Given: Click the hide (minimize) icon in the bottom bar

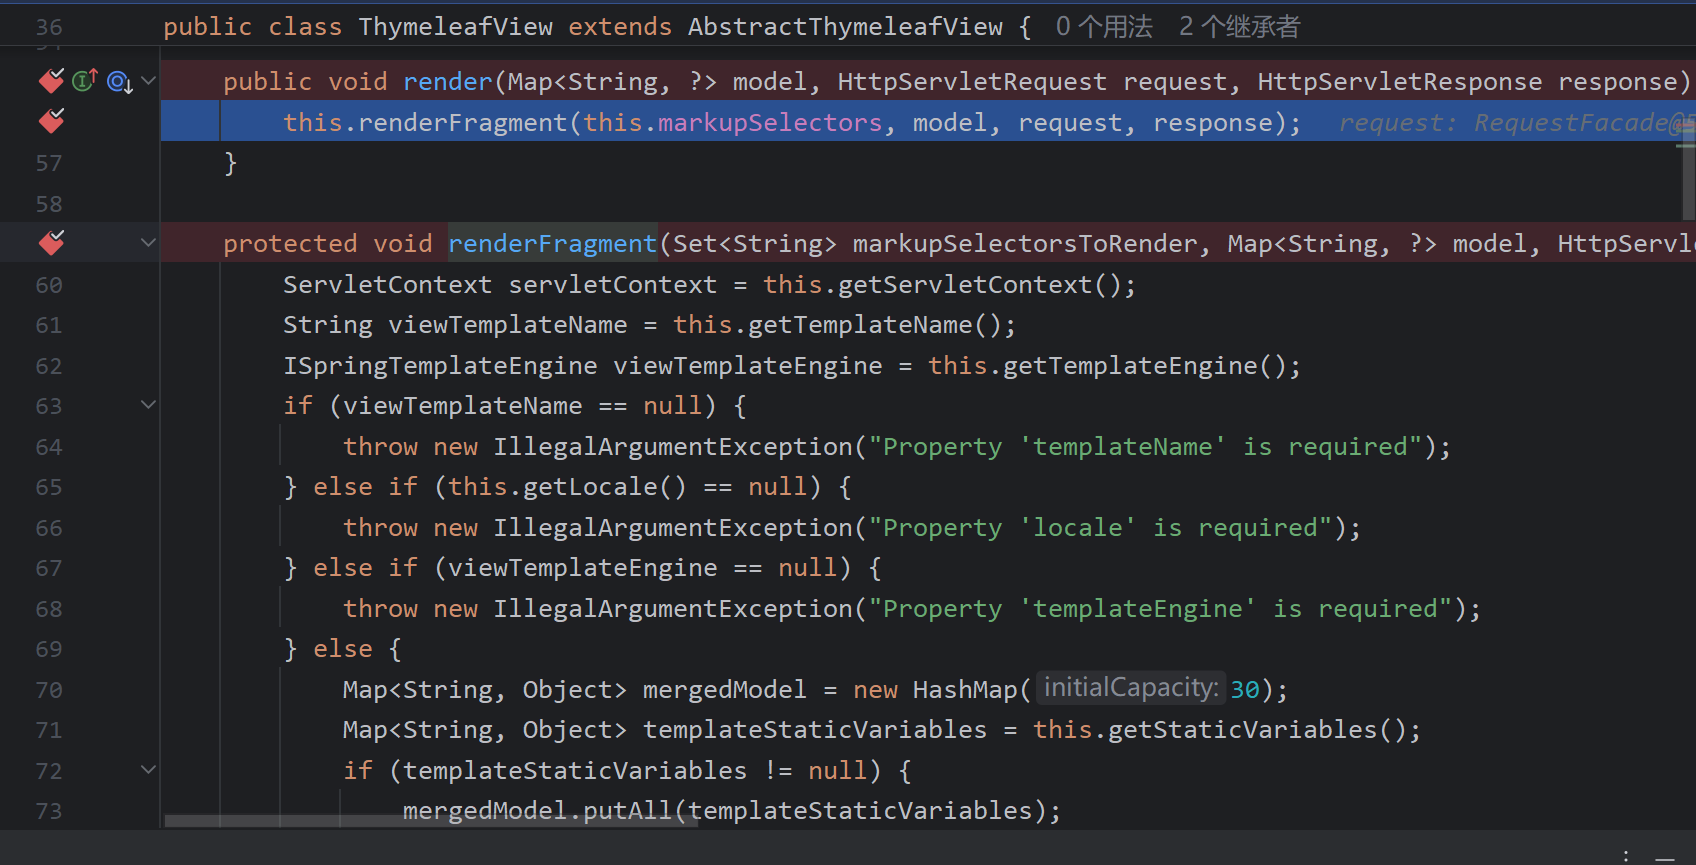Looking at the screenshot, I should click(1665, 857).
